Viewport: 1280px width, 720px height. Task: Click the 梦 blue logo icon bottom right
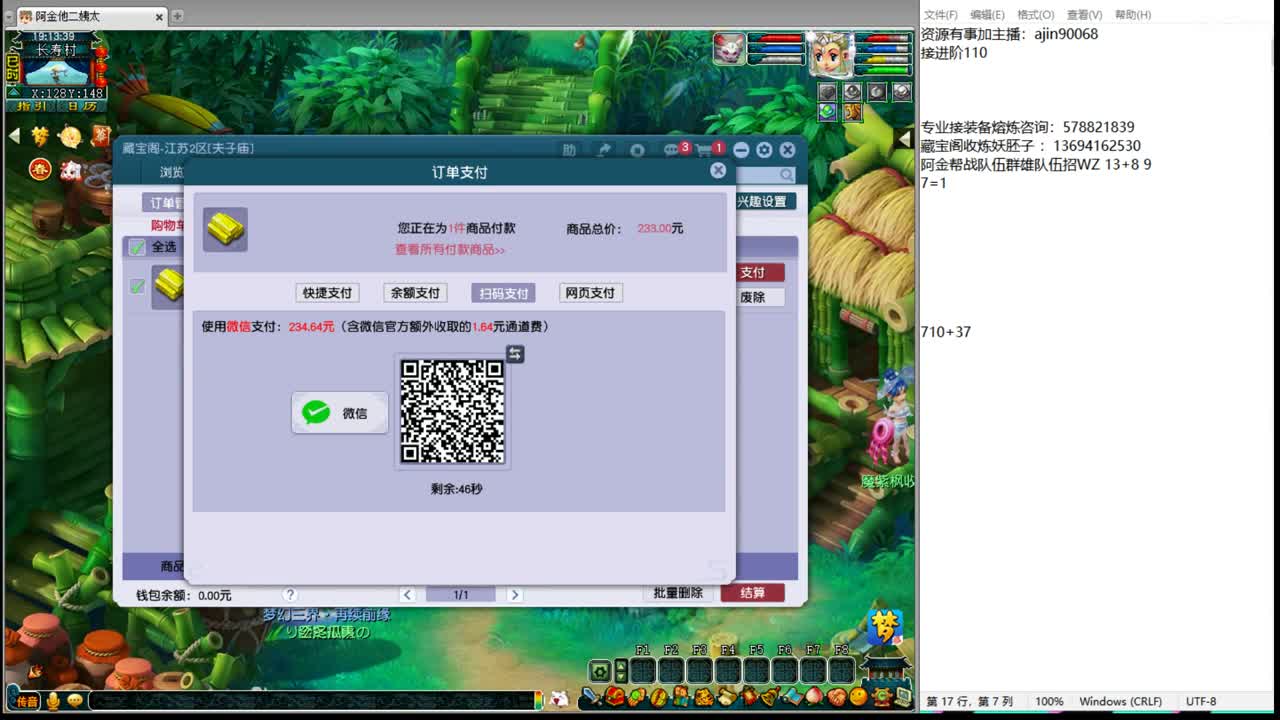[884, 629]
